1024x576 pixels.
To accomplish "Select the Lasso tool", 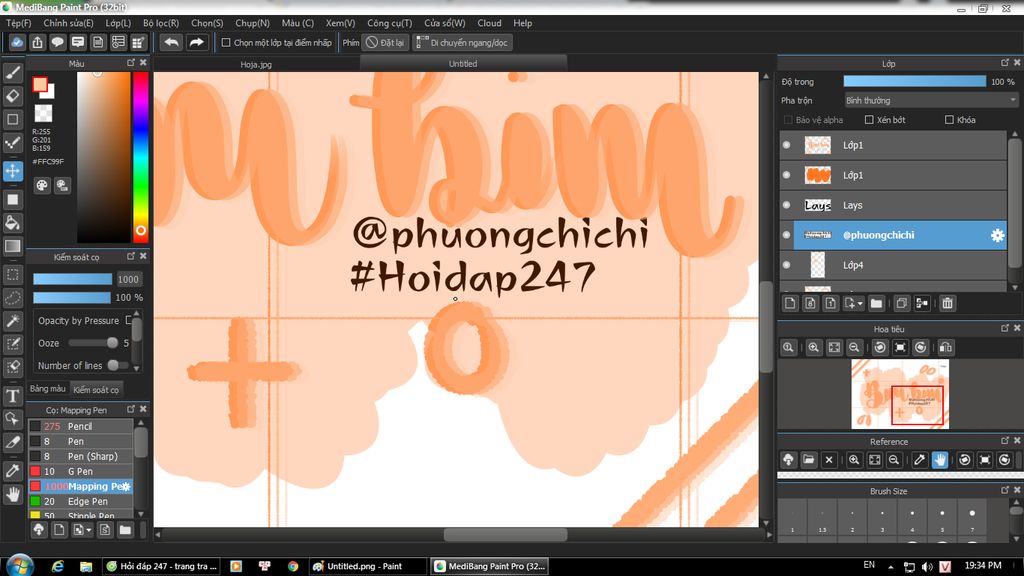I will (12, 298).
